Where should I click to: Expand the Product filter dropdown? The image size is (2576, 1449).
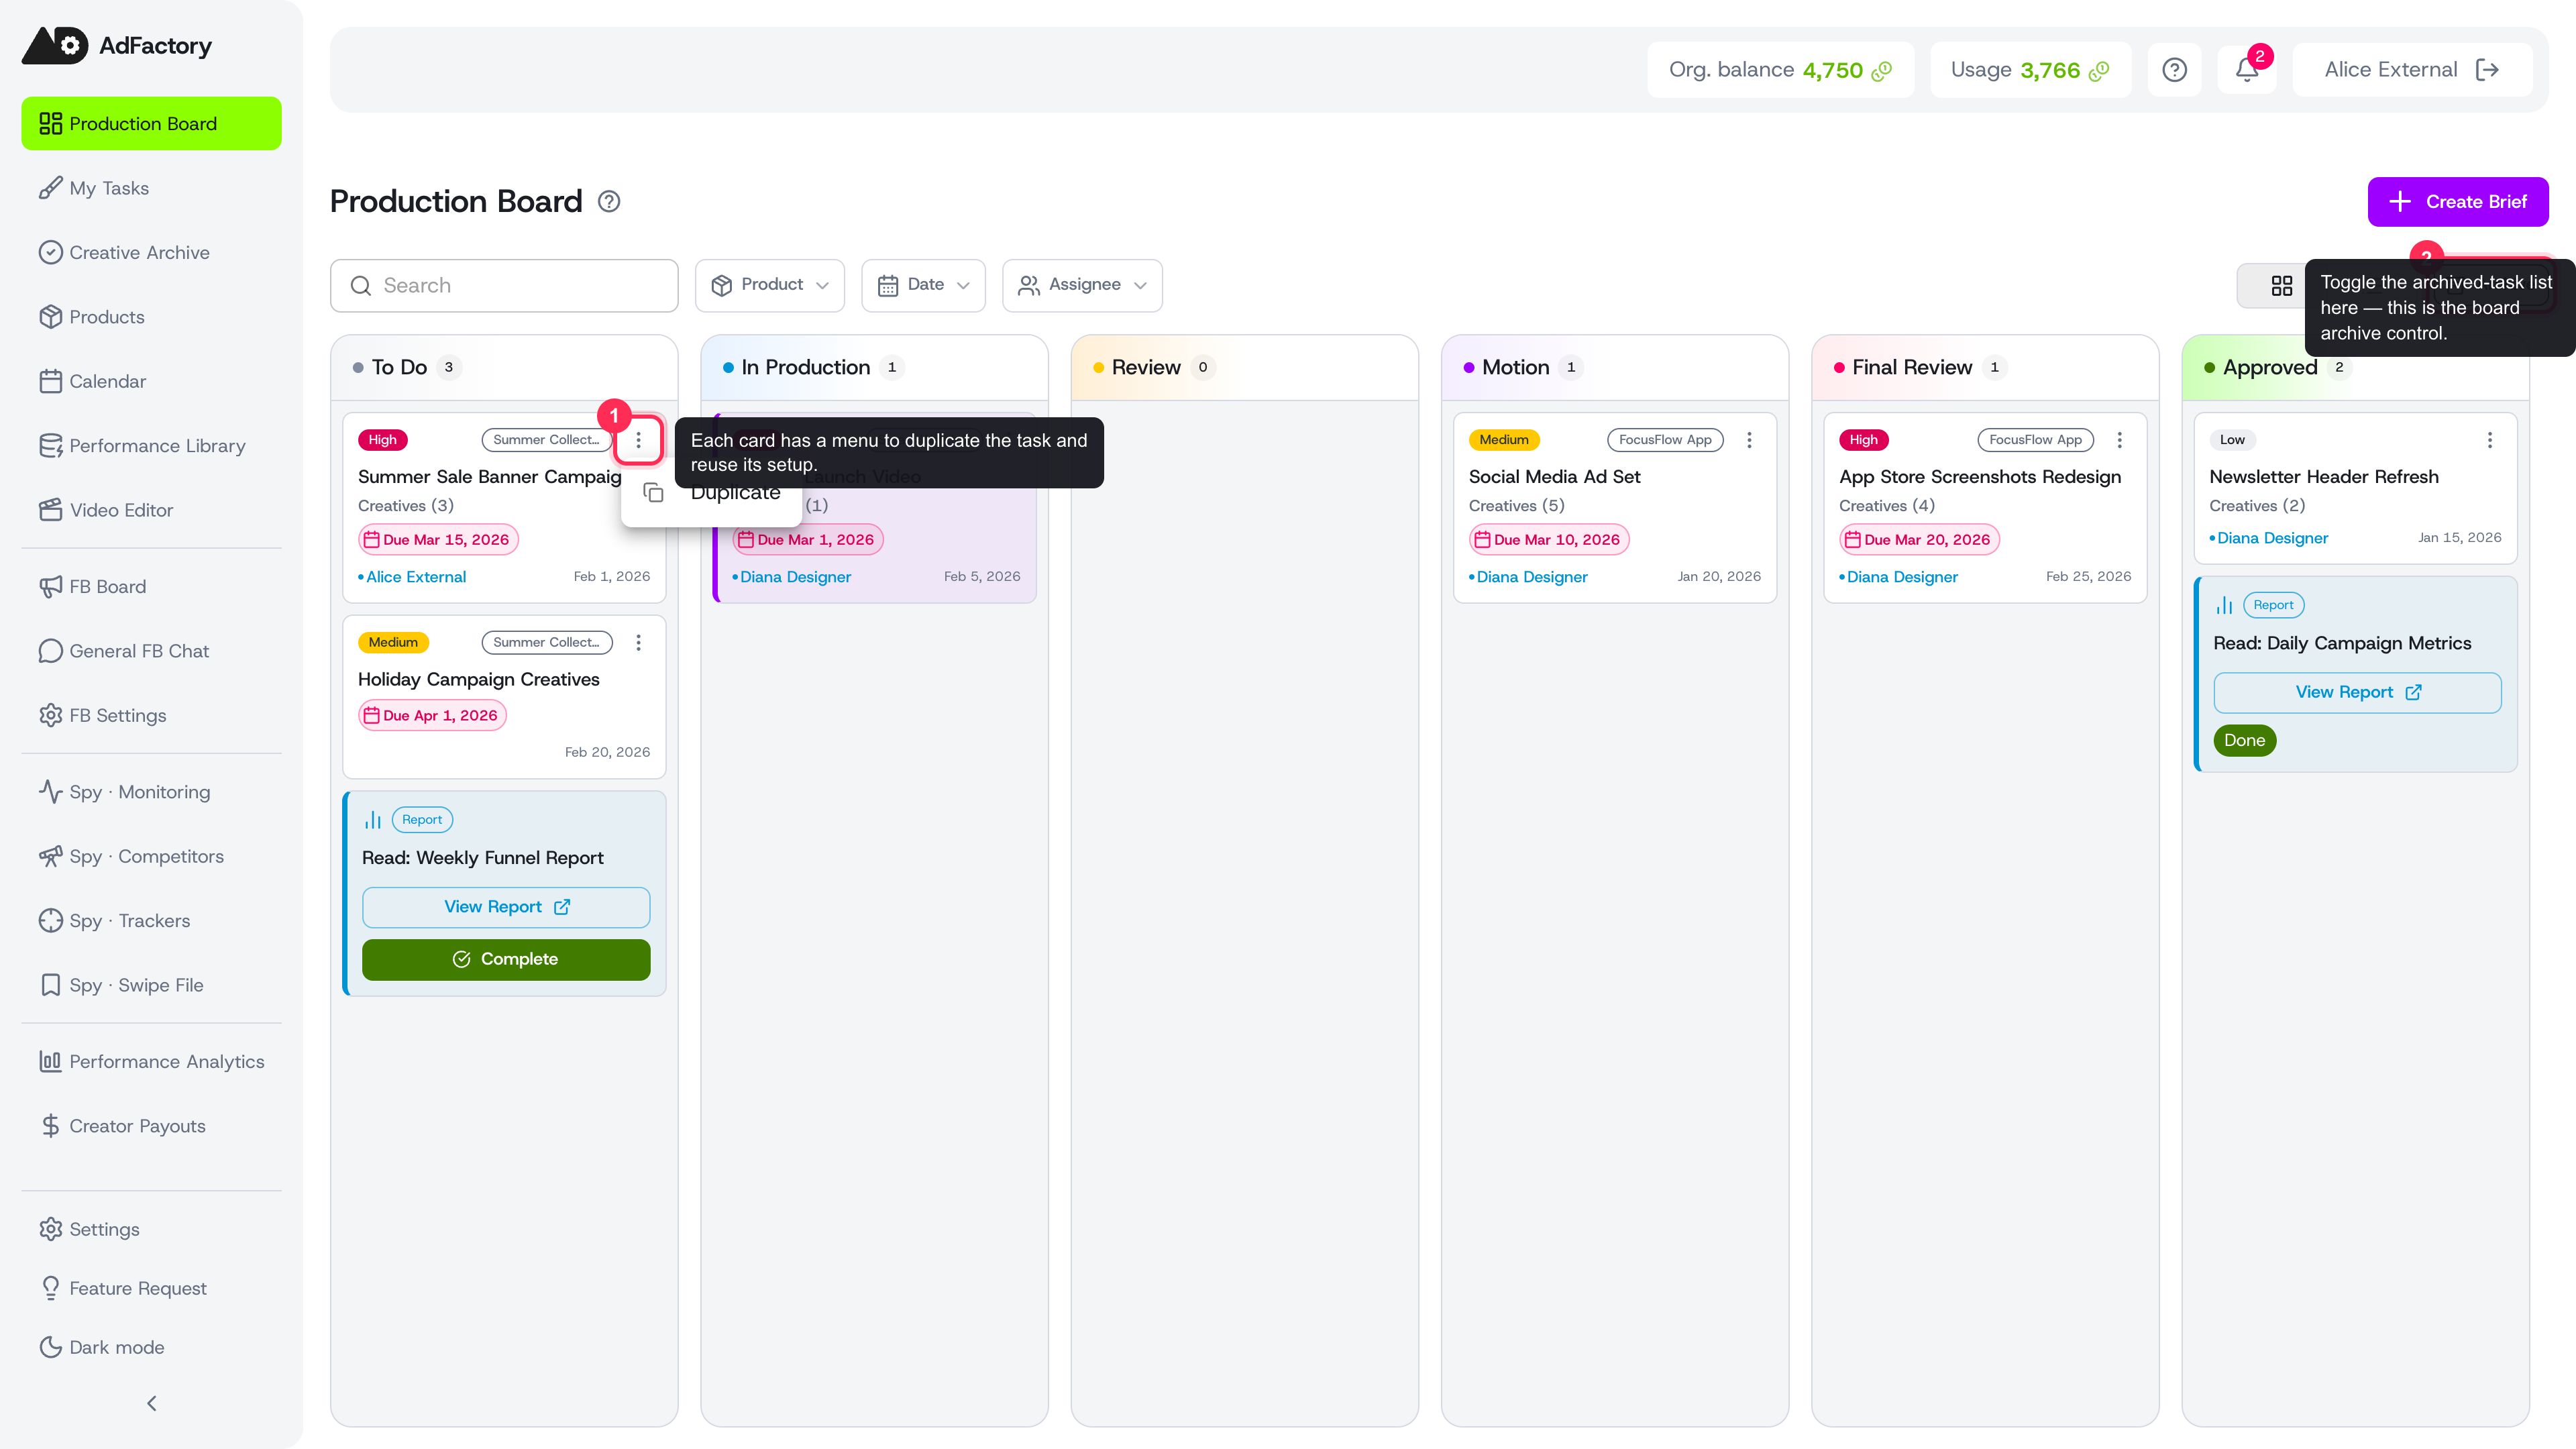point(770,286)
